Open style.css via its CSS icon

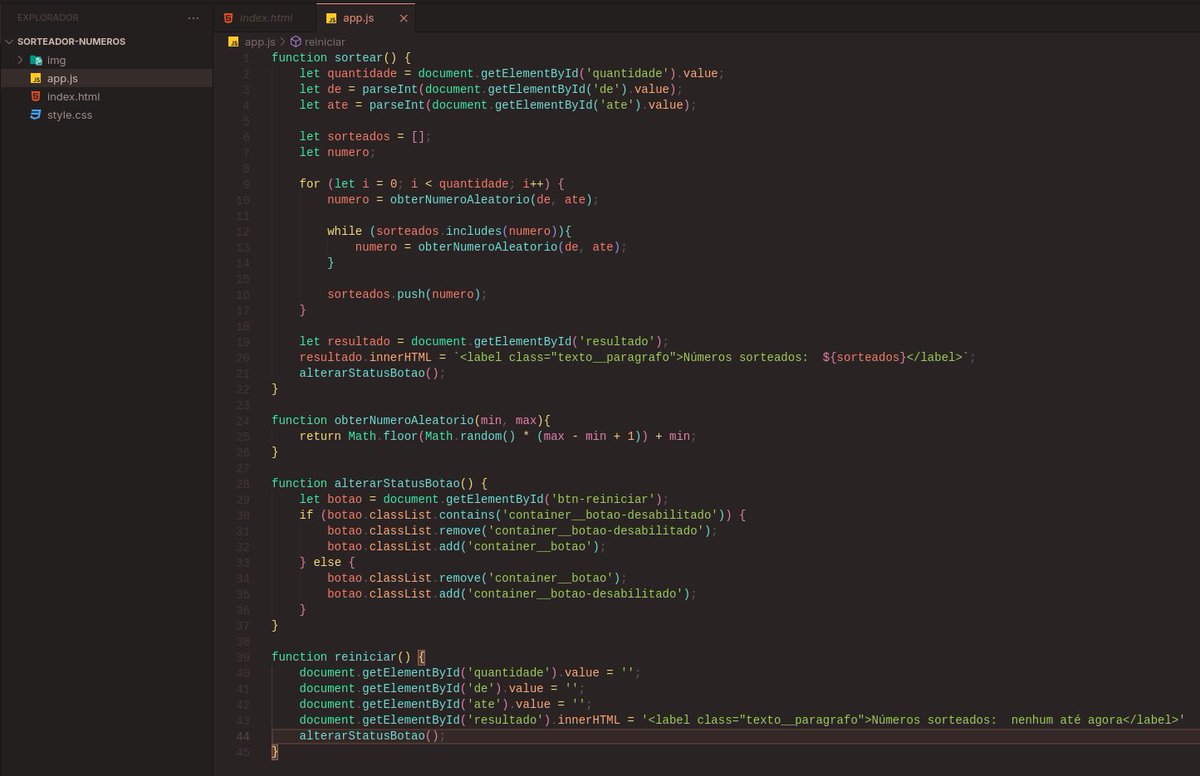tap(36, 113)
